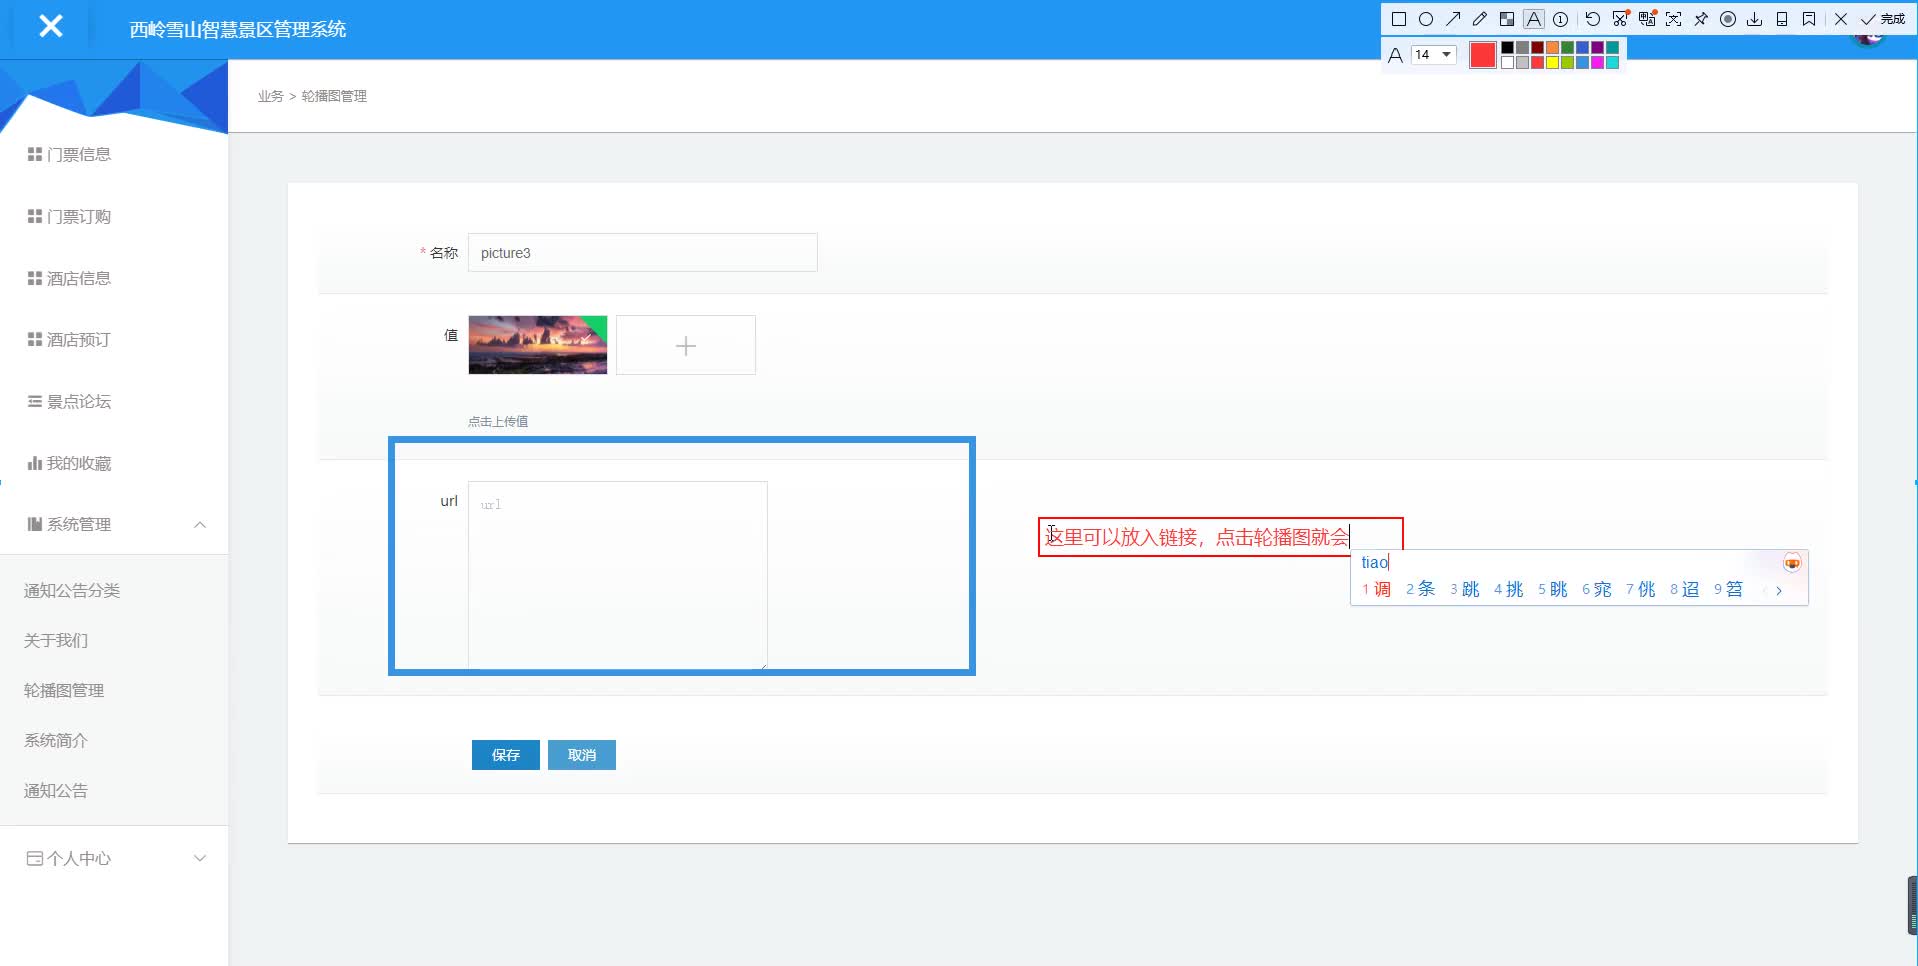Open 酒店信息 in the sidebar
Image resolution: width=1918 pixels, height=966 pixels.
tap(69, 278)
